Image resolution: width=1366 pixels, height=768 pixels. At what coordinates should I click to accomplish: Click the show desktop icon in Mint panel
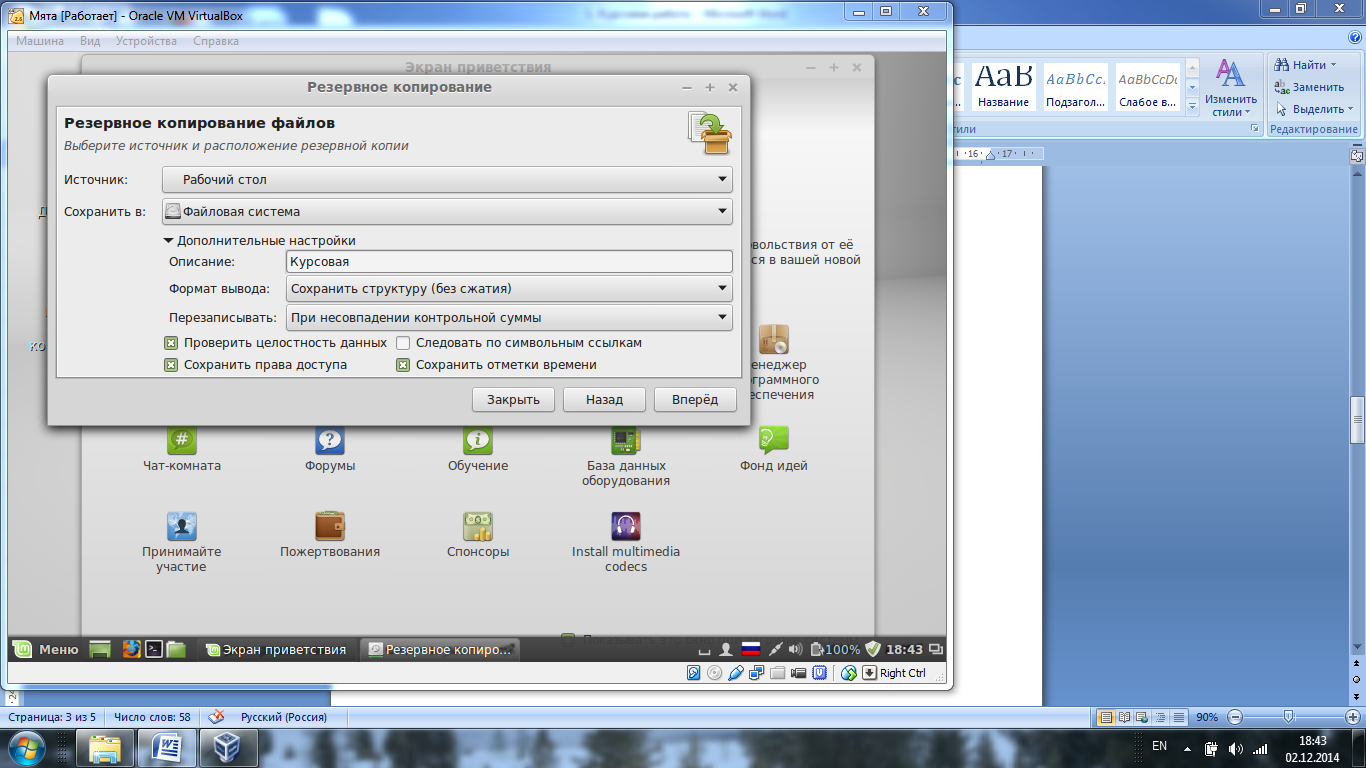[99, 649]
